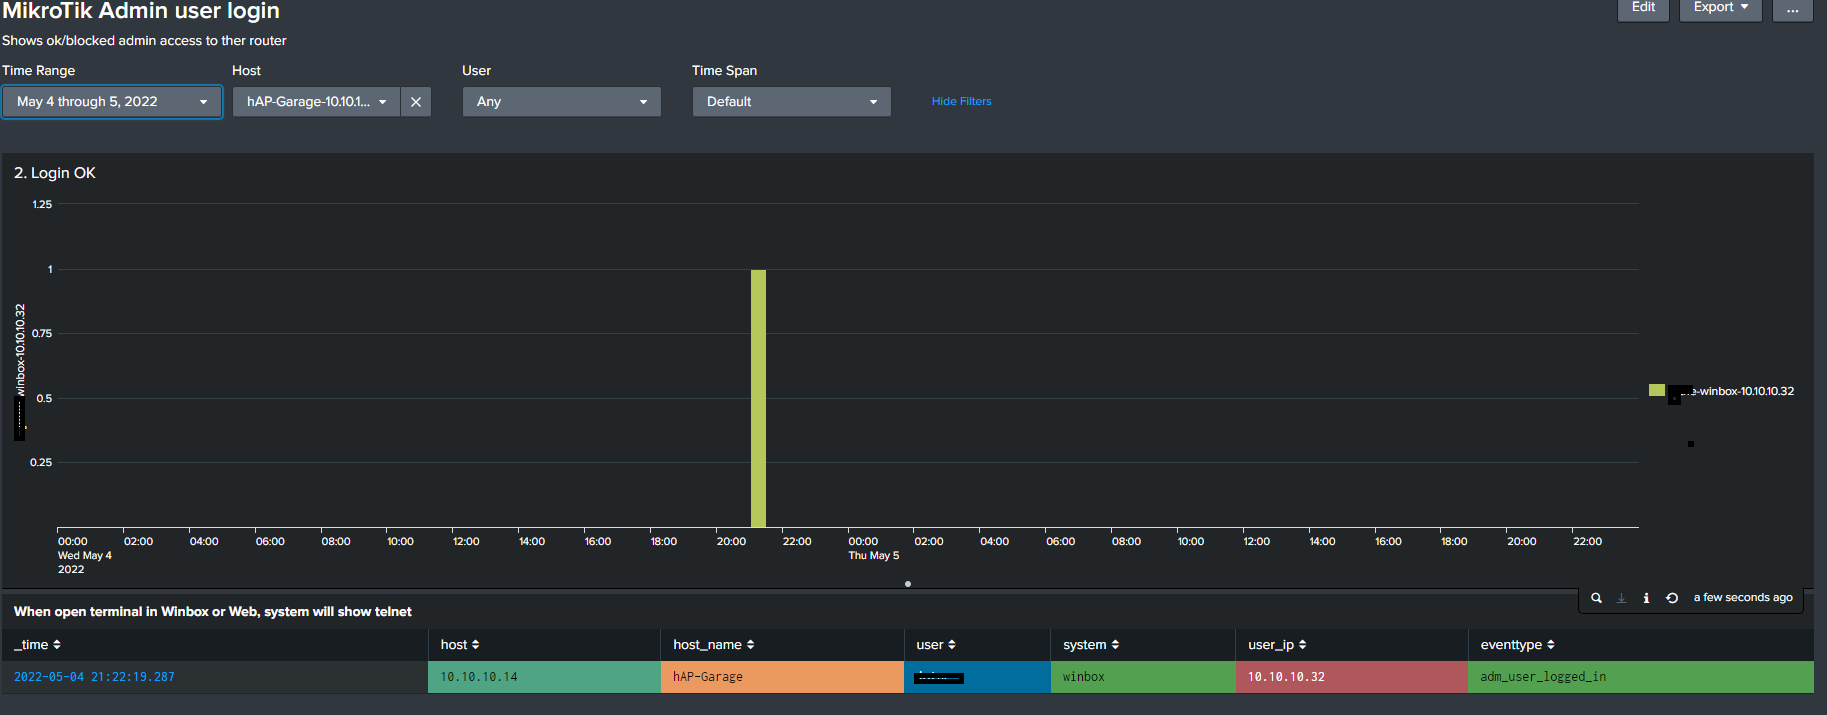Open the Export menu
This screenshot has width=1827, height=715.
pyautogui.click(x=1720, y=8)
